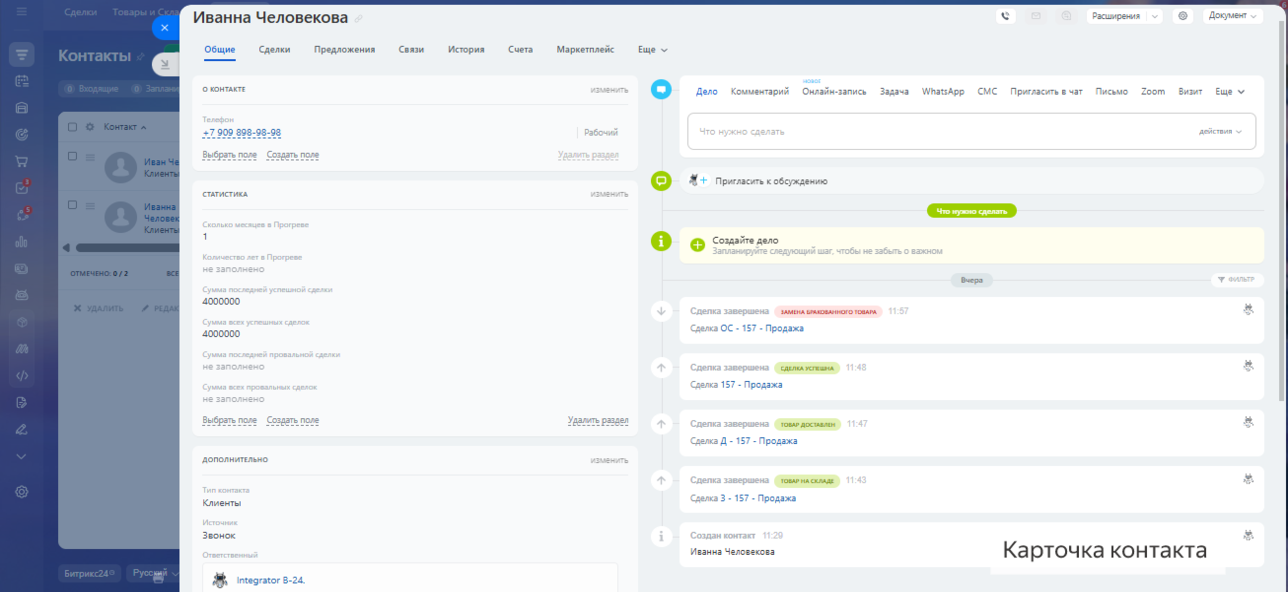Click green plus icon to create activity
The width and height of the screenshot is (1288, 592).
tap(698, 245)
